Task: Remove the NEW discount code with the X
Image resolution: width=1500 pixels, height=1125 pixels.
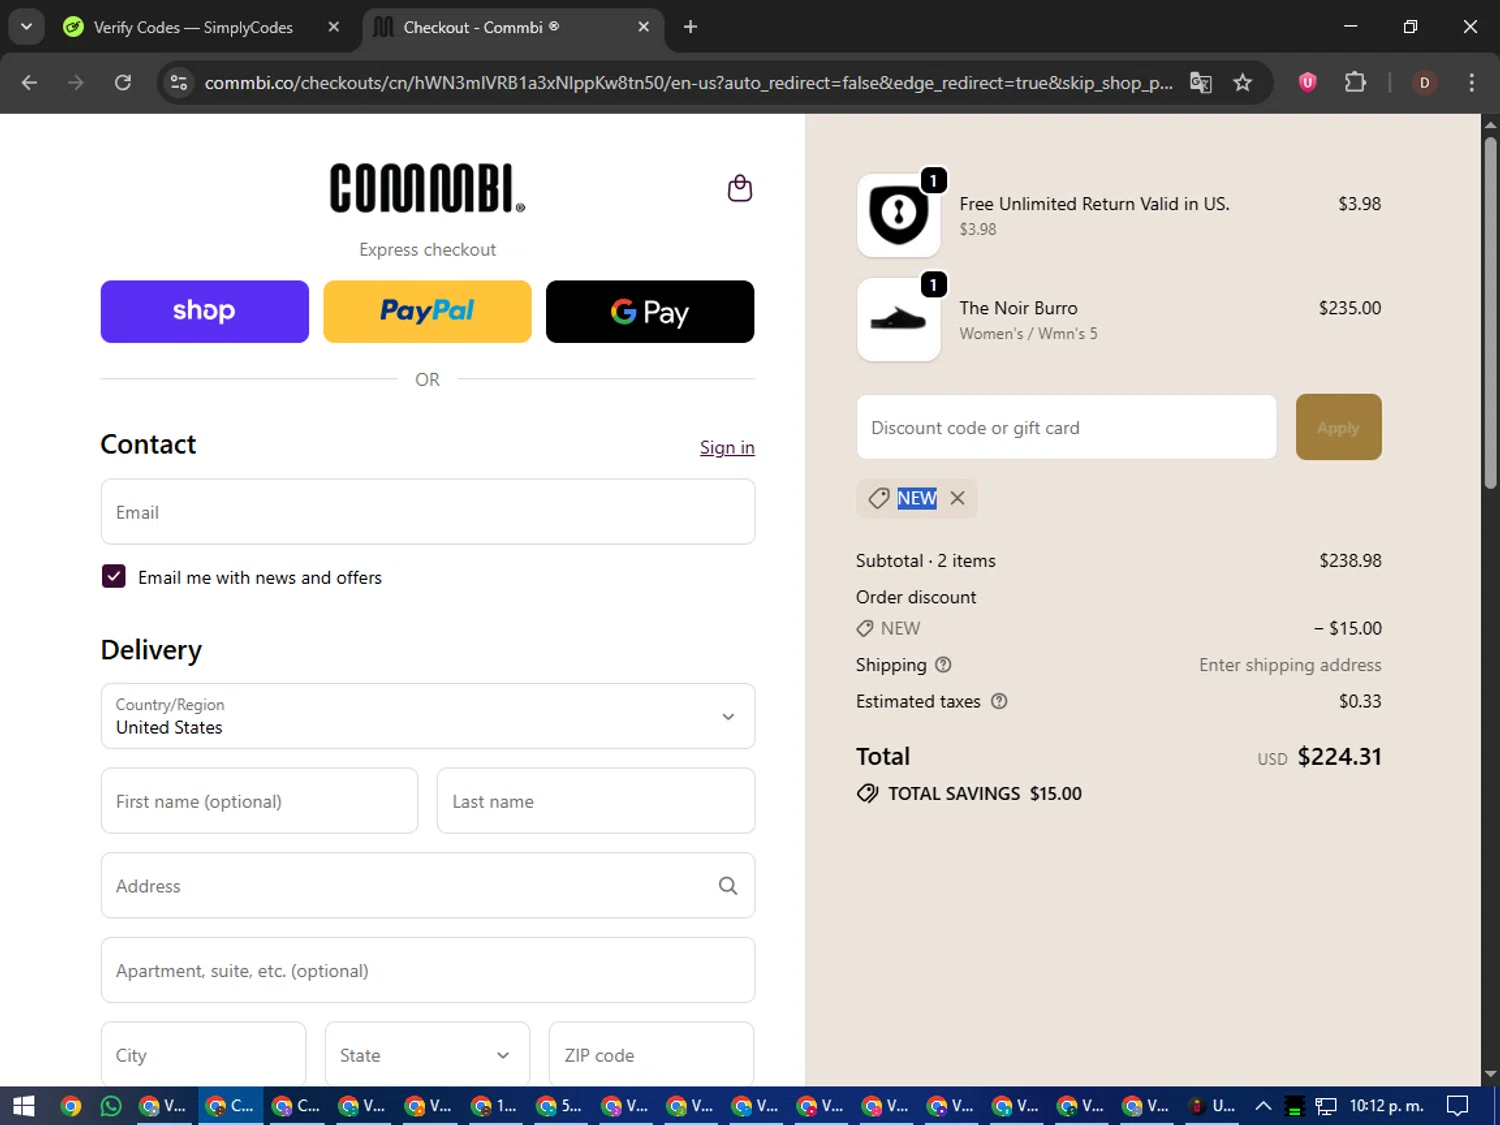Action: coord(957,498)
